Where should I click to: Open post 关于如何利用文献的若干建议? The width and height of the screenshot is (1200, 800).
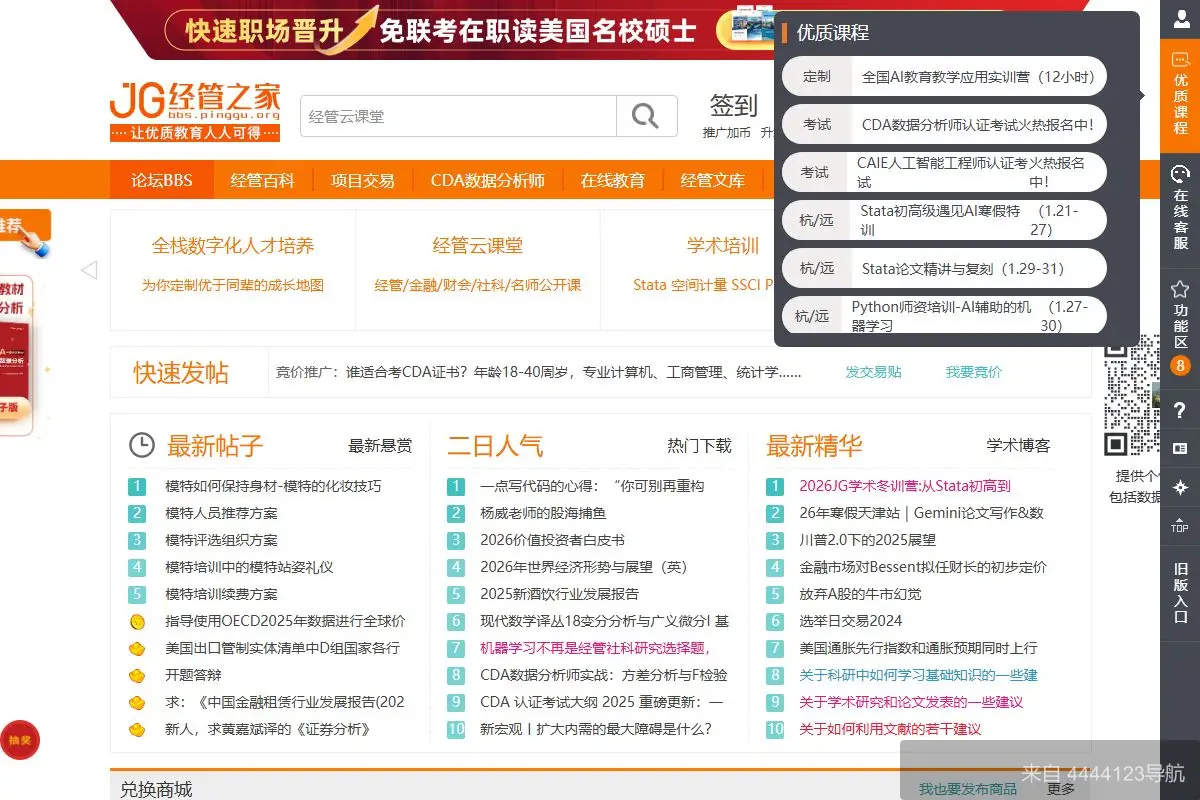click(890, 729)
